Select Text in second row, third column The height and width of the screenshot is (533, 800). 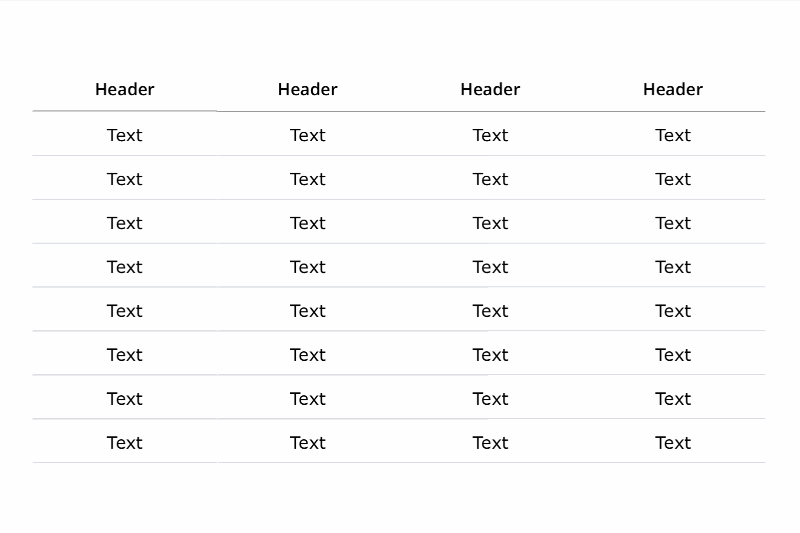coord(490,179)
